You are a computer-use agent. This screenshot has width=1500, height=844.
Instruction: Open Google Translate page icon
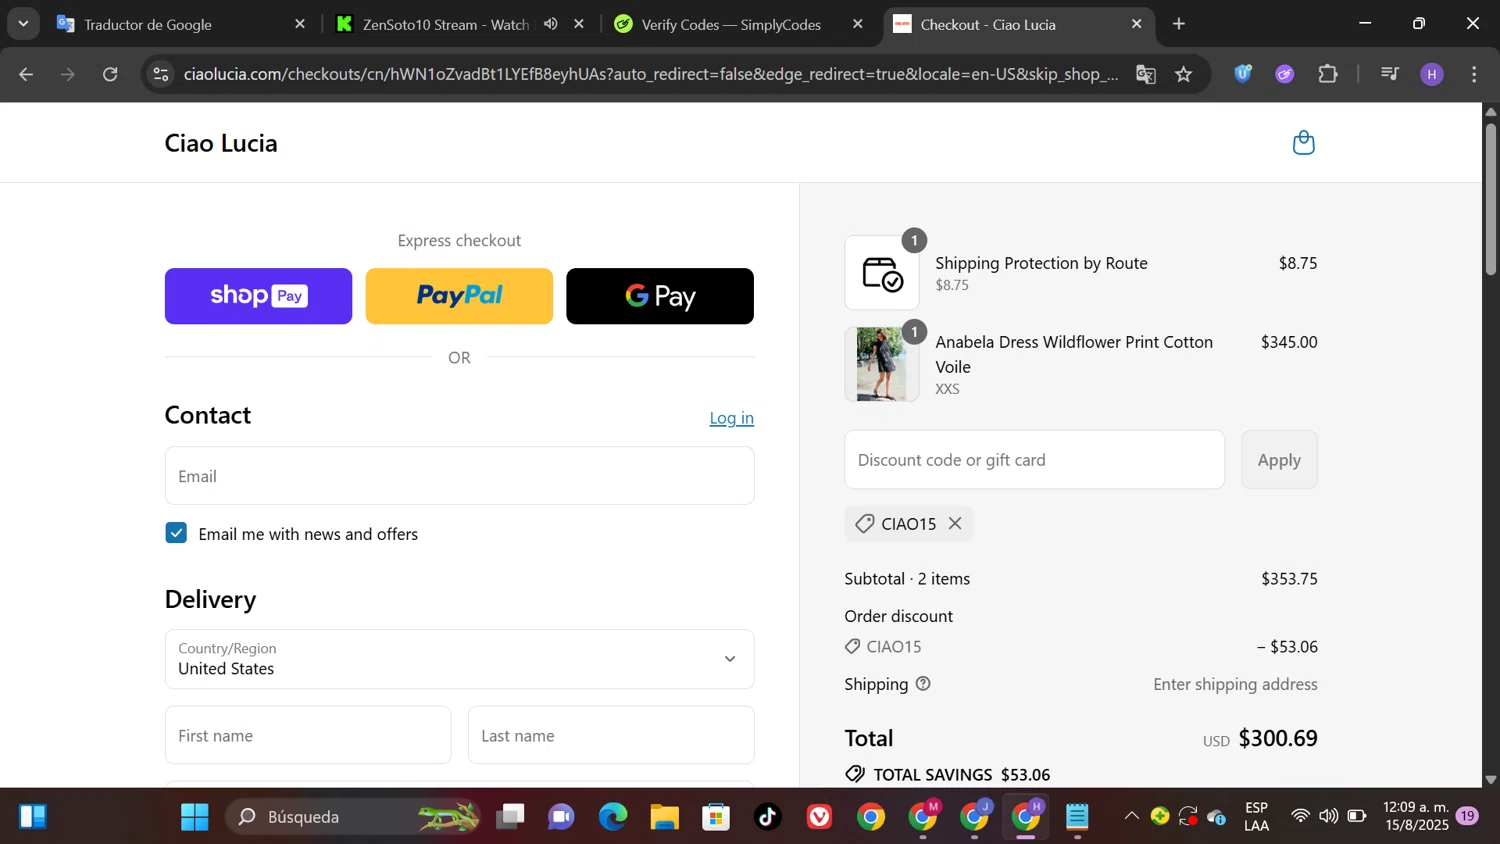pos(1146,74)
